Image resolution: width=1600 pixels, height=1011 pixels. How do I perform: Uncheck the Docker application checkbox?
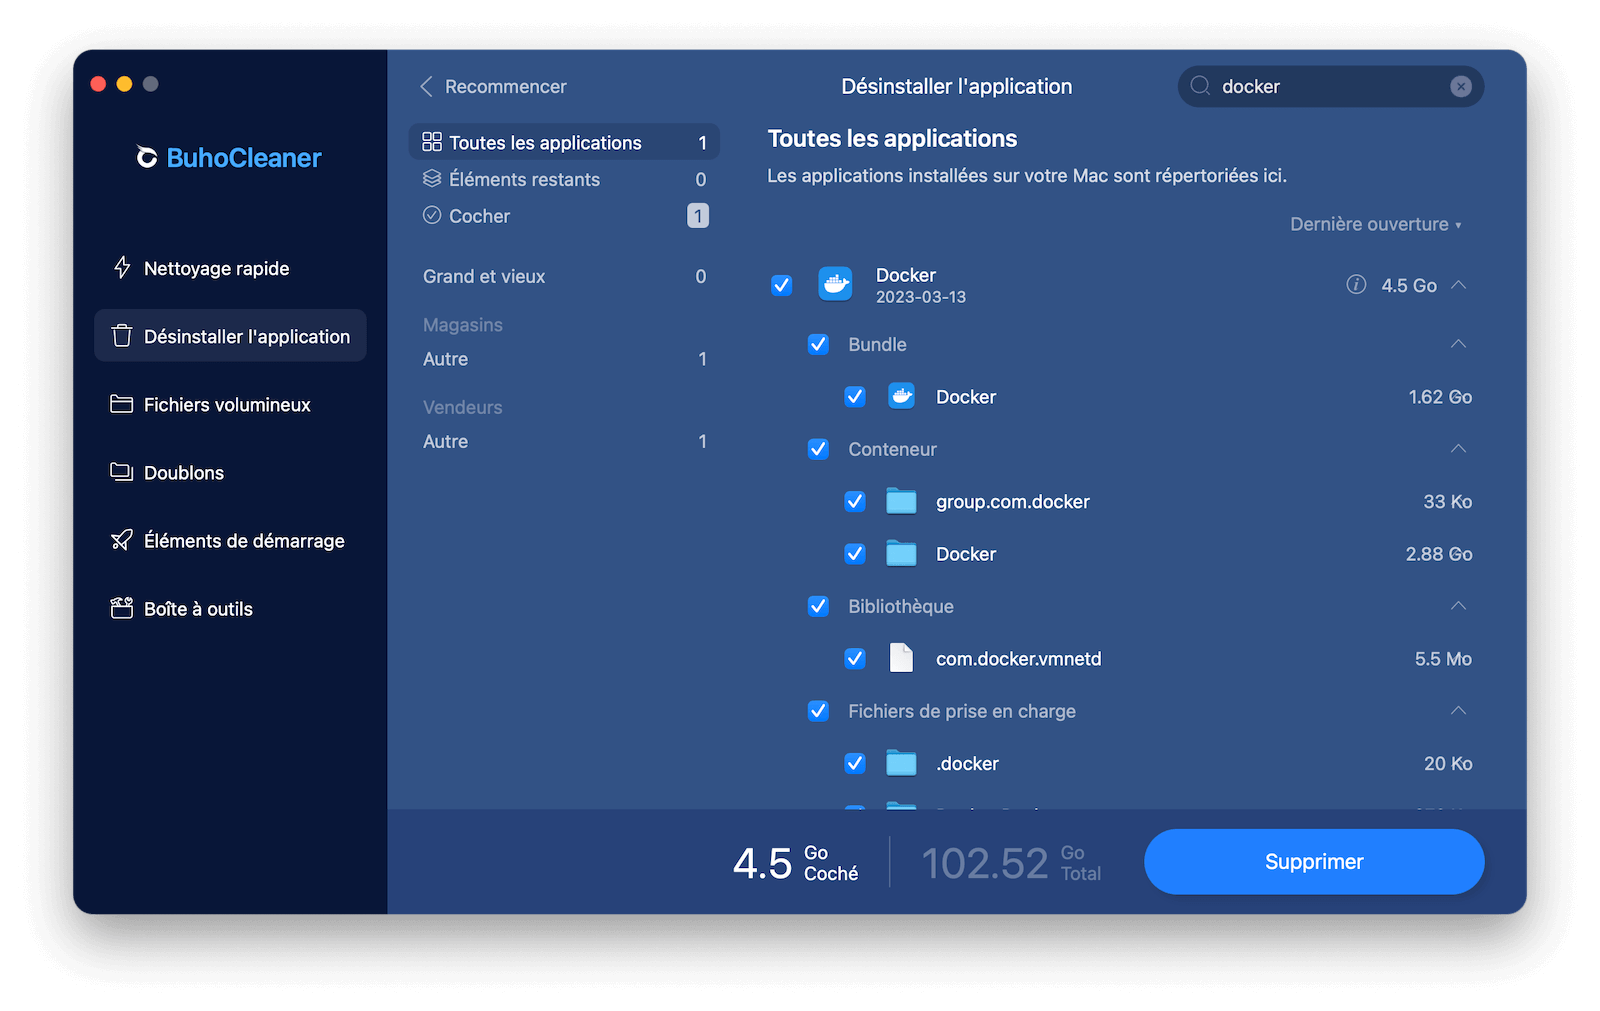click(x=782, y=285)
